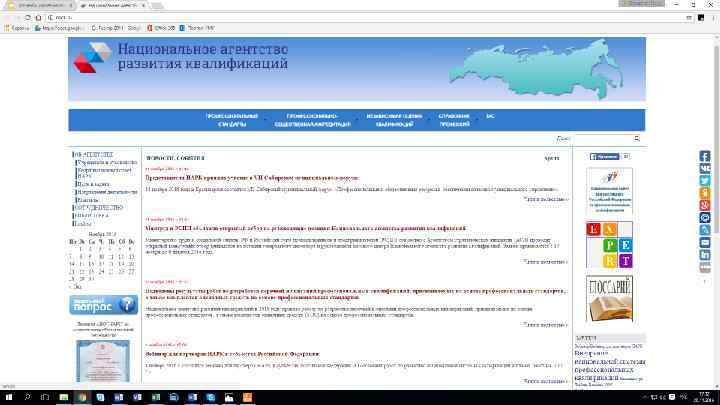Open 'ОБ АГЕНТСТВЕ' sidebar section
The image size is (720, 405).
(x=93, y=154)
